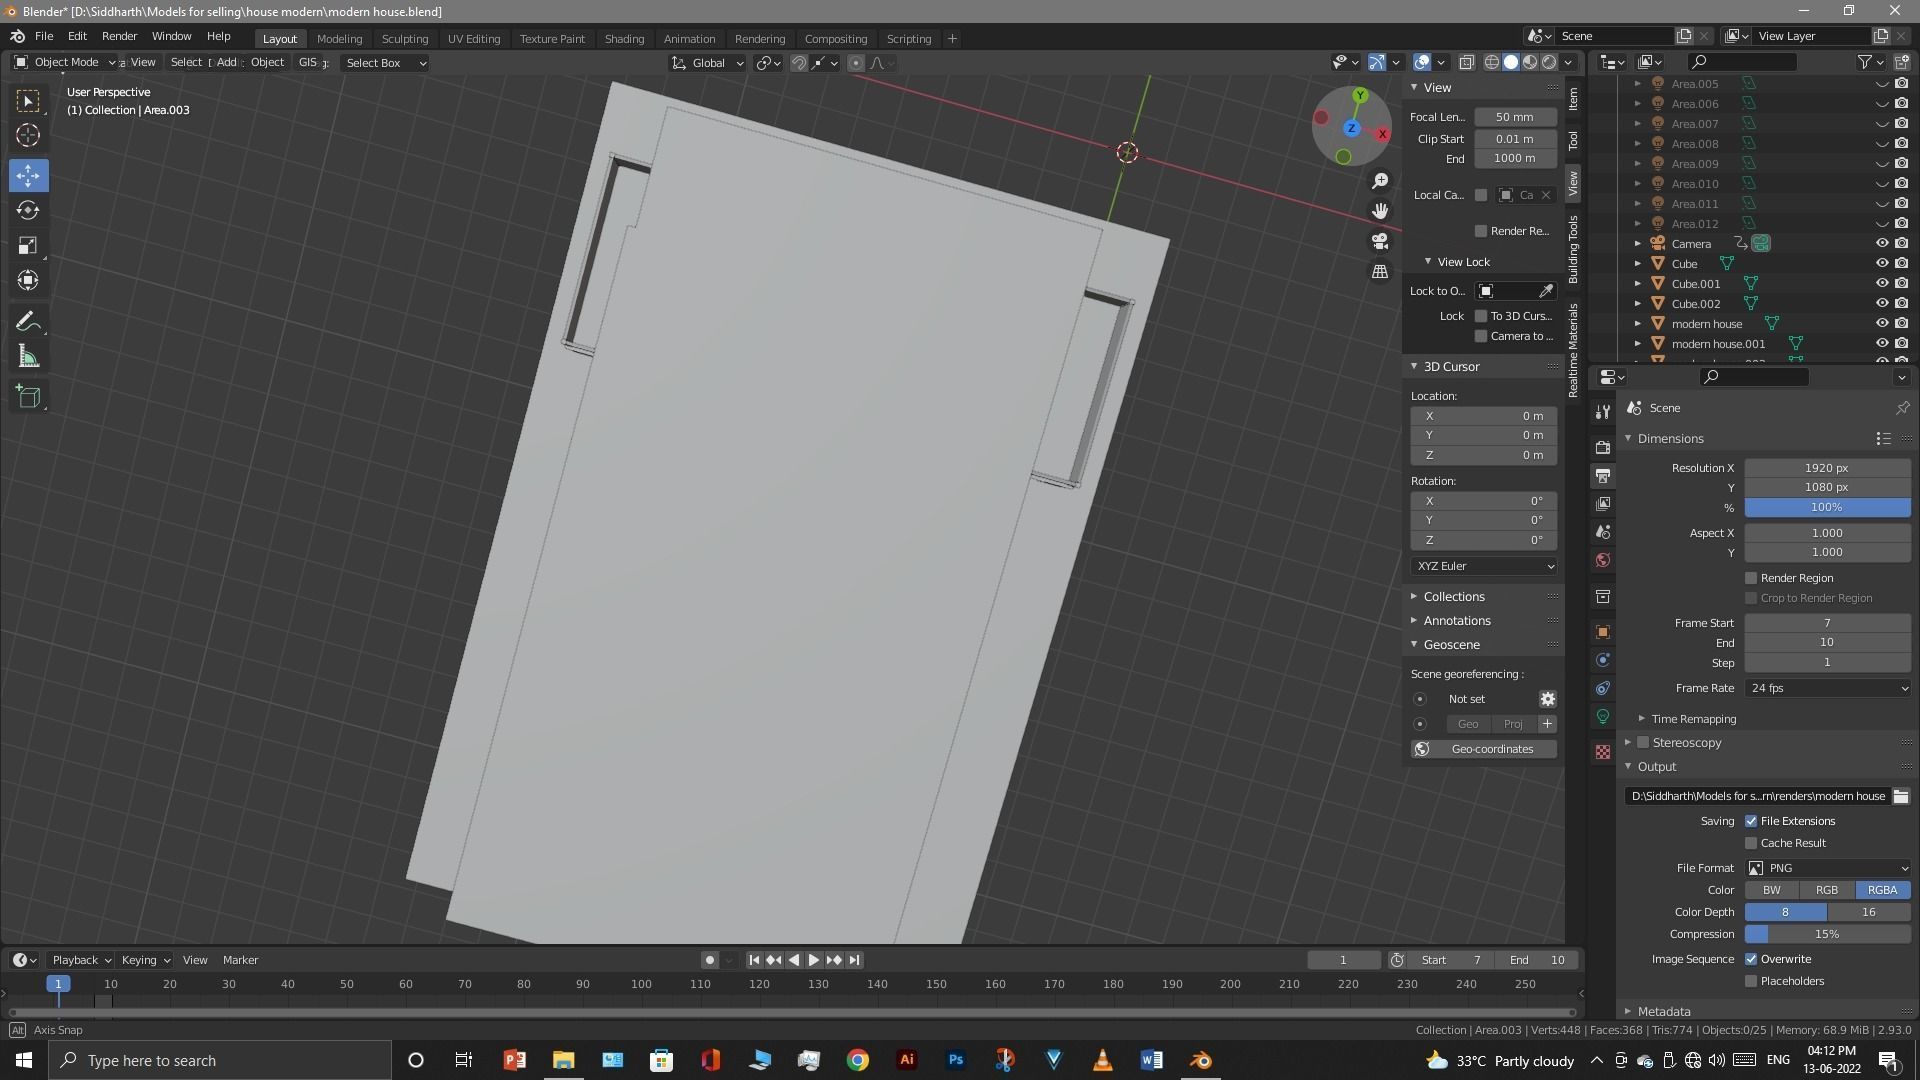Uncheck the File Extensions option
Screen dimensions: 1920x1080
pos(1751,821)
